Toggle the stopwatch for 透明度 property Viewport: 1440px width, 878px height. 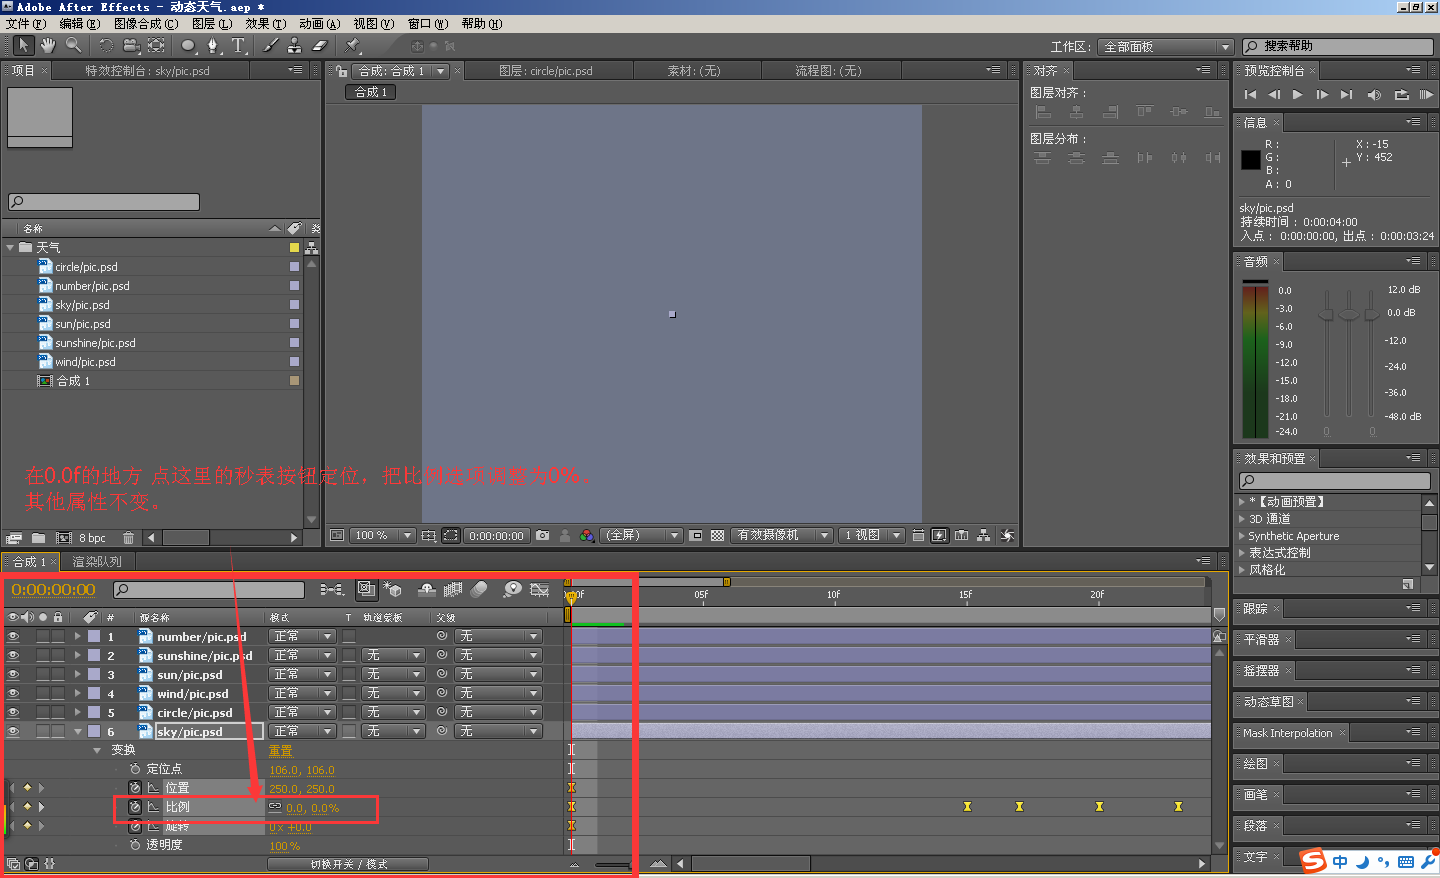(135, 845)
